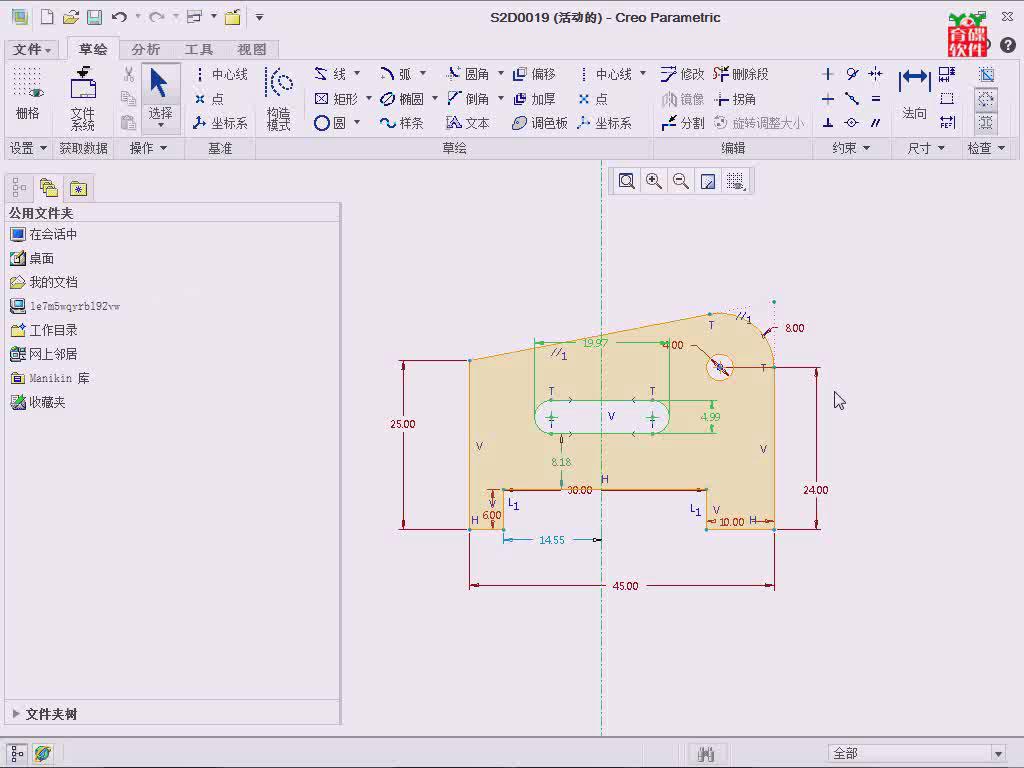Switch to the 分析 analysis tab
Image resolution: width=1024 pixels, height=768 pixels.
point(146,49)
